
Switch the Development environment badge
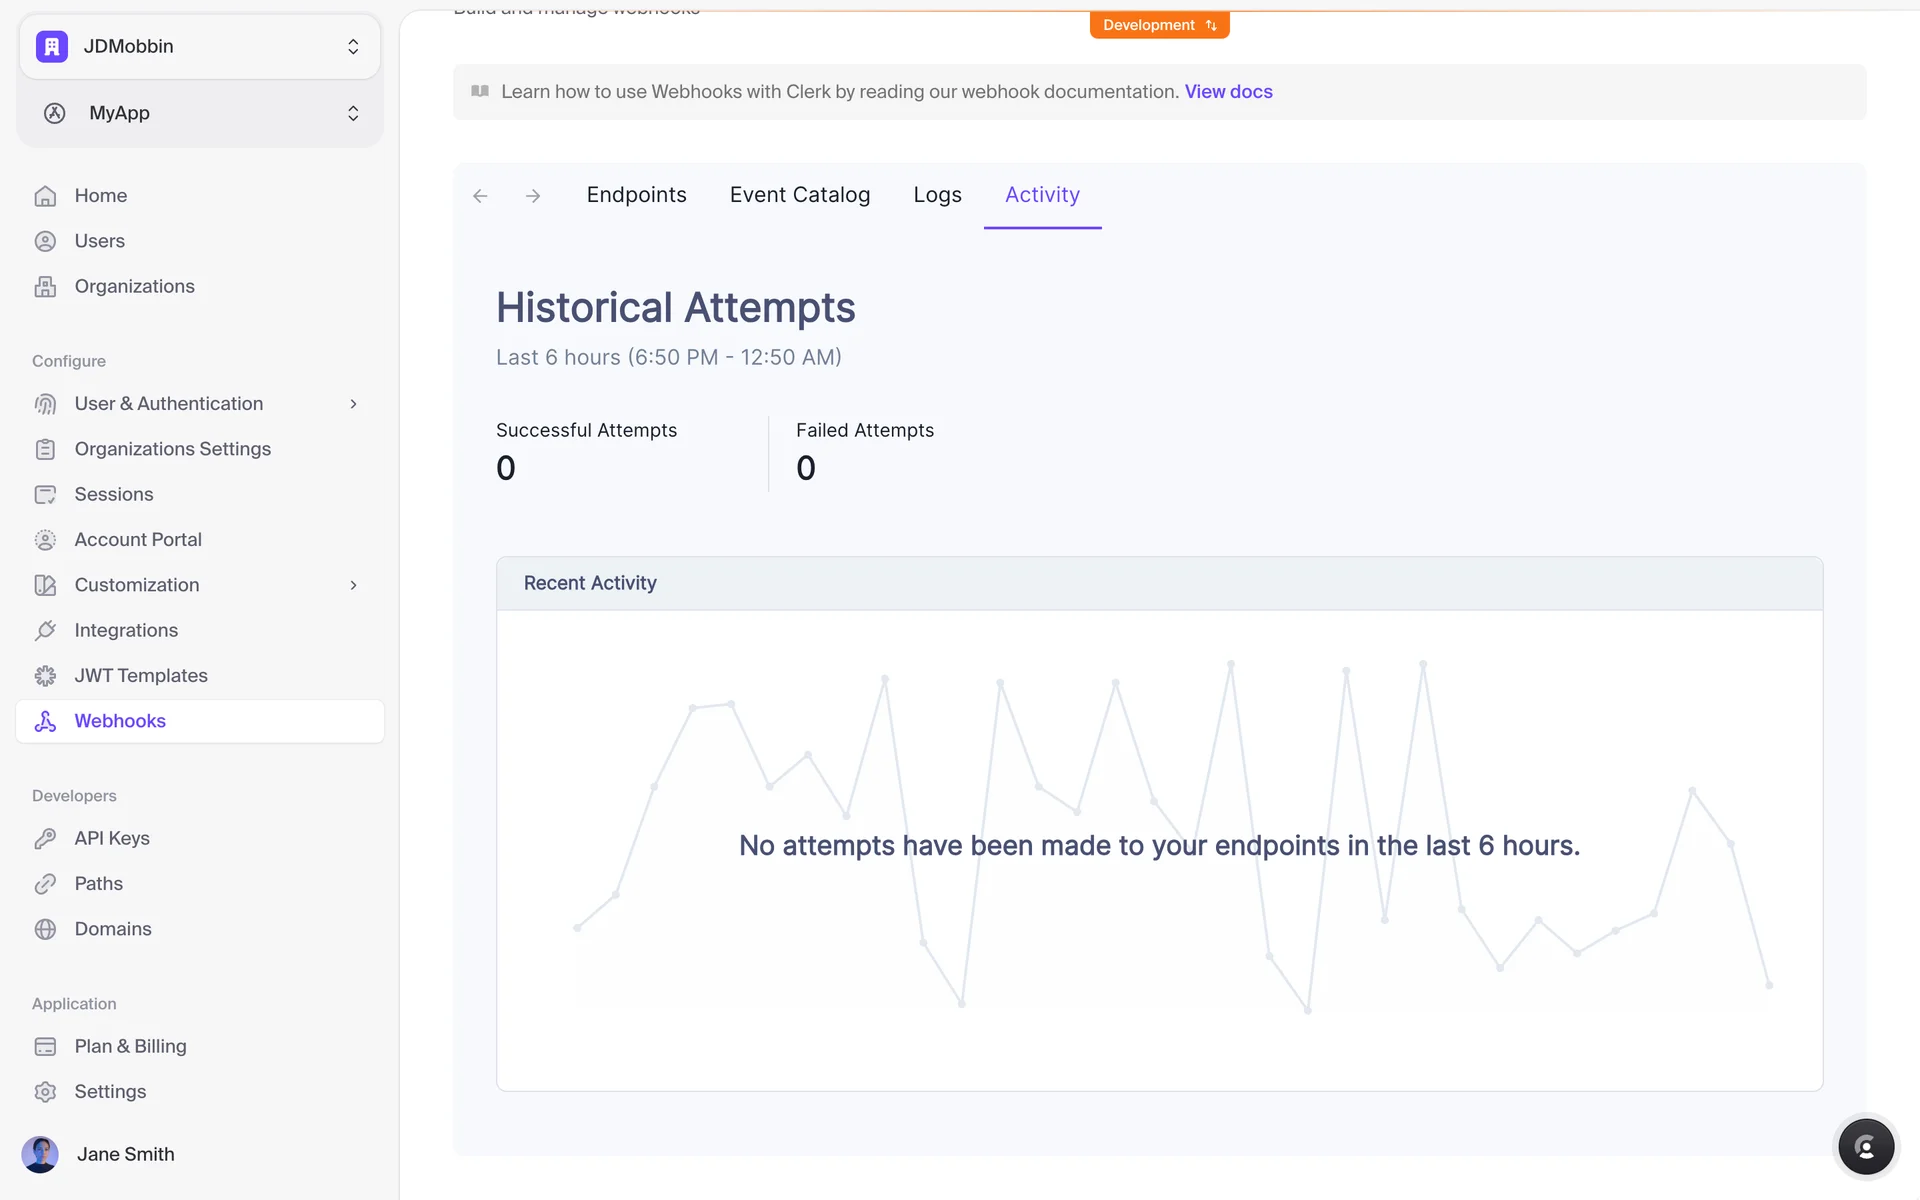pos(1159,25)
